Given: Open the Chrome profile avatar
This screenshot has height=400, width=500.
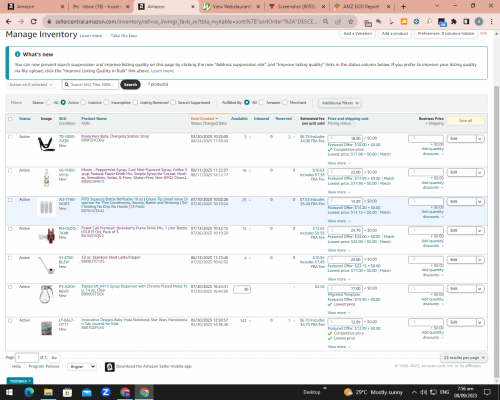Looking at the screenshot, I should point(479,21).
